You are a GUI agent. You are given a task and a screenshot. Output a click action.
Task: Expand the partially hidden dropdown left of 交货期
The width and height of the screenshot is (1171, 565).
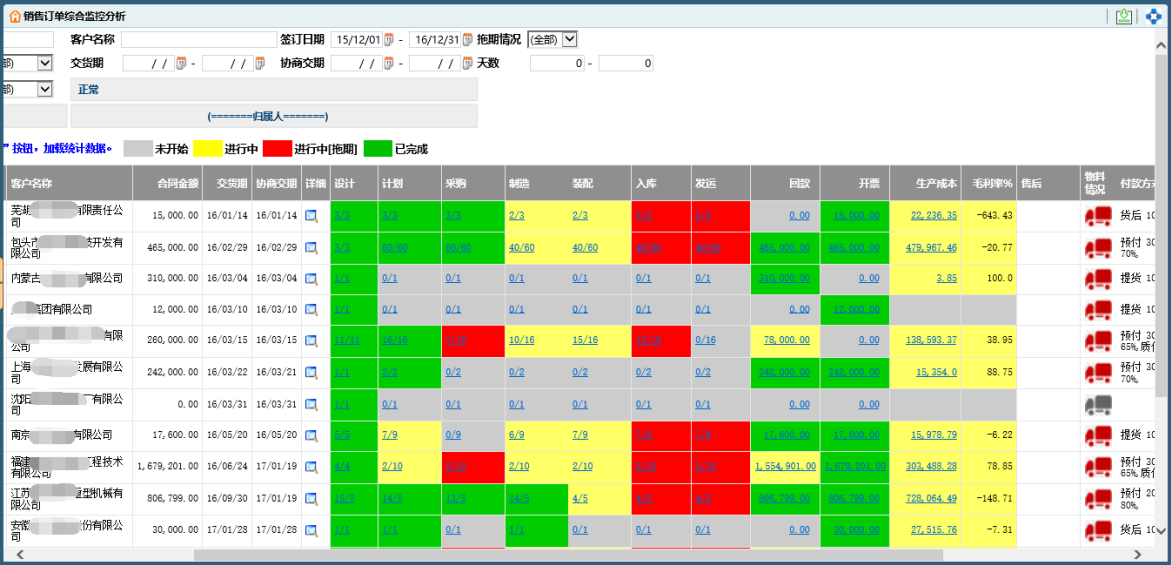[x=44, y=63]
